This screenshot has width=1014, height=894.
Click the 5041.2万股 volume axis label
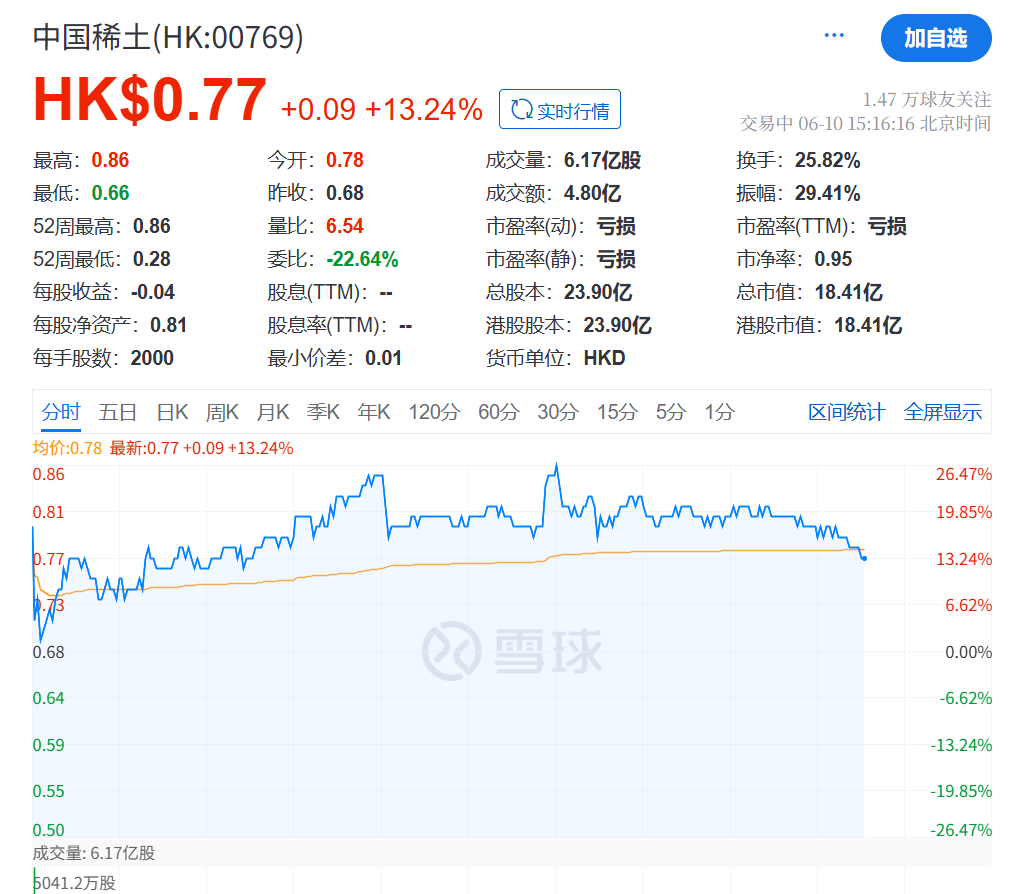(x=74, y=883)
